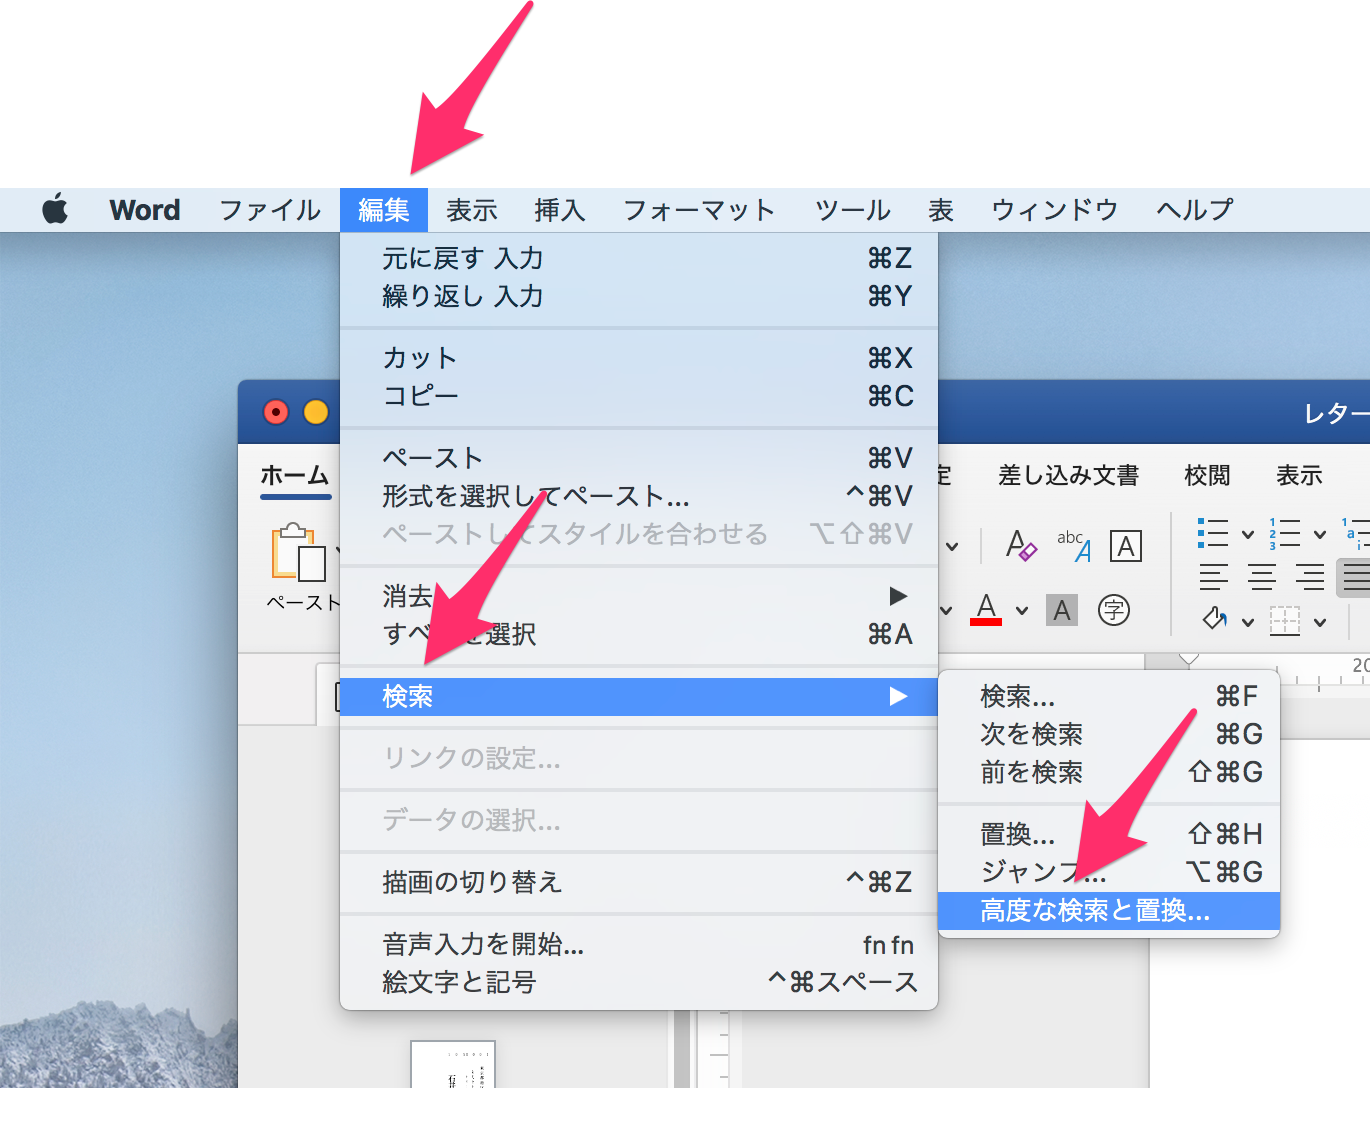This screenshot has width=1370, height=1130.
Task: Open text effects (abc A) icon
Action: click(x=1074, y=546)
